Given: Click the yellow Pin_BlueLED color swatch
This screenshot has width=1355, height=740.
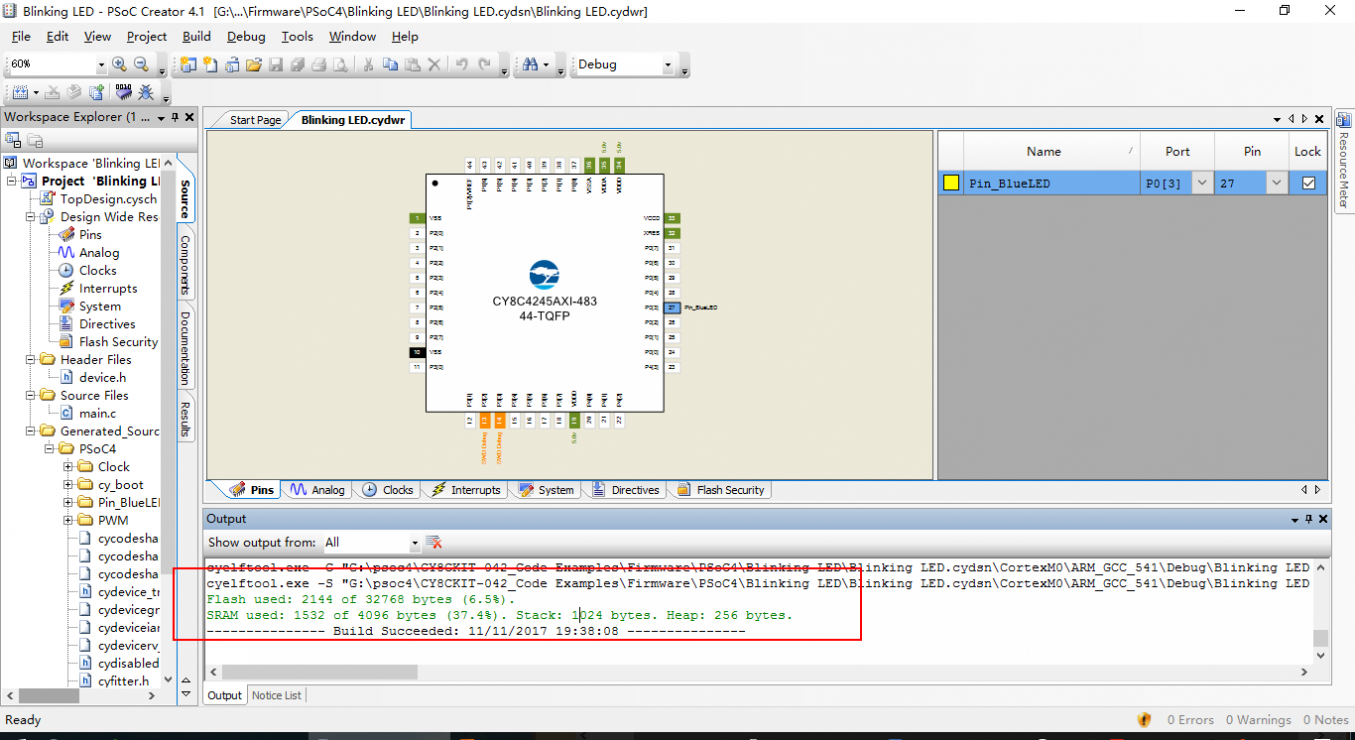Looking at the screenshot, I should (951, 183).
